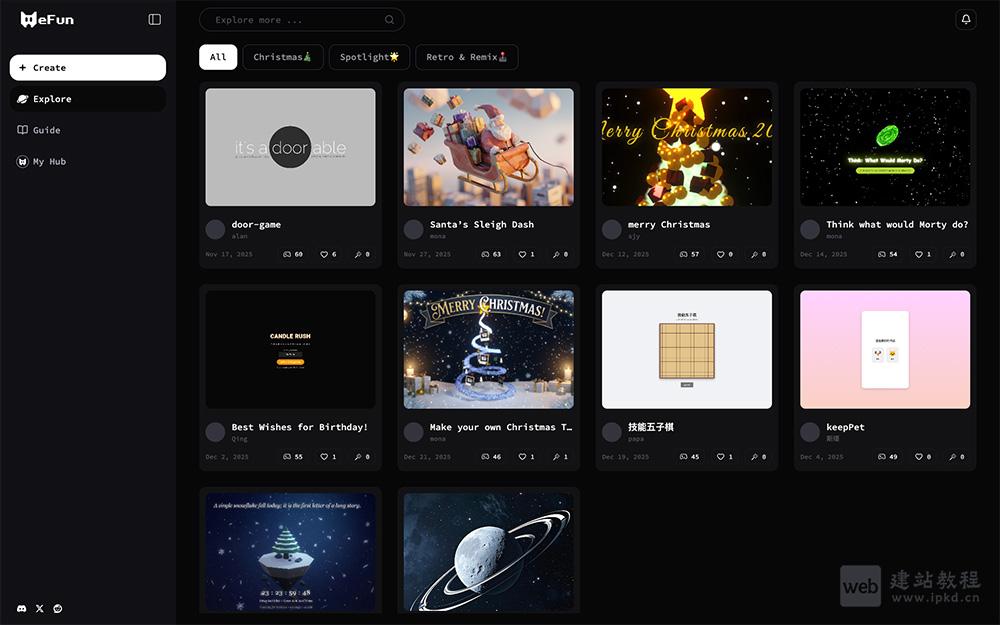Screen dimensions: 1000x625
Task: Click the remix icon on keepPet card
Action: click(957, 457)
